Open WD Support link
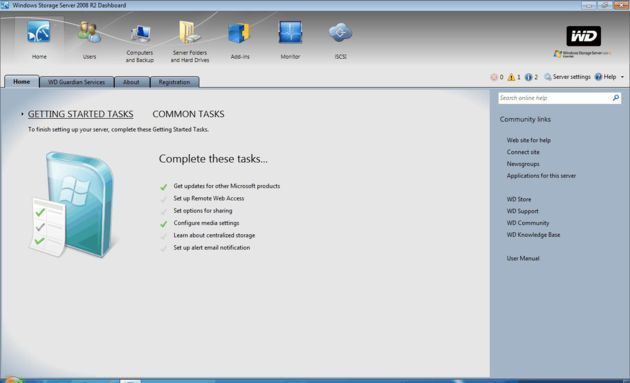Screen dimensions: 630x383 point(522,211)
